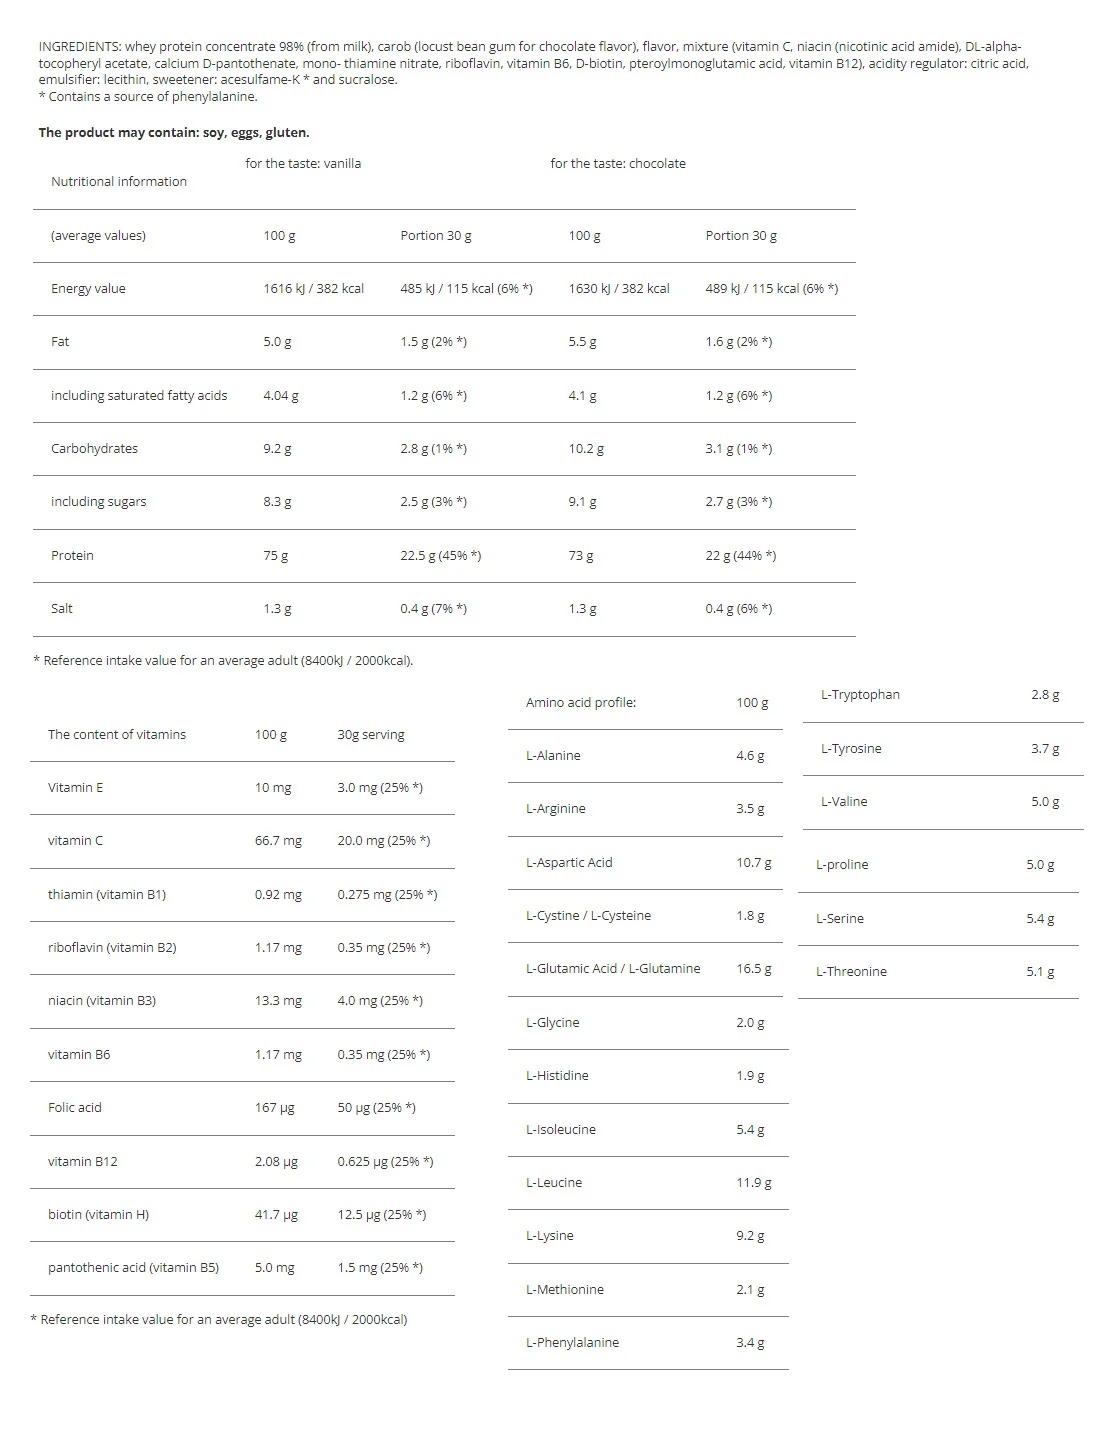Click 'The content of vitamins' heading

[117, 734]
